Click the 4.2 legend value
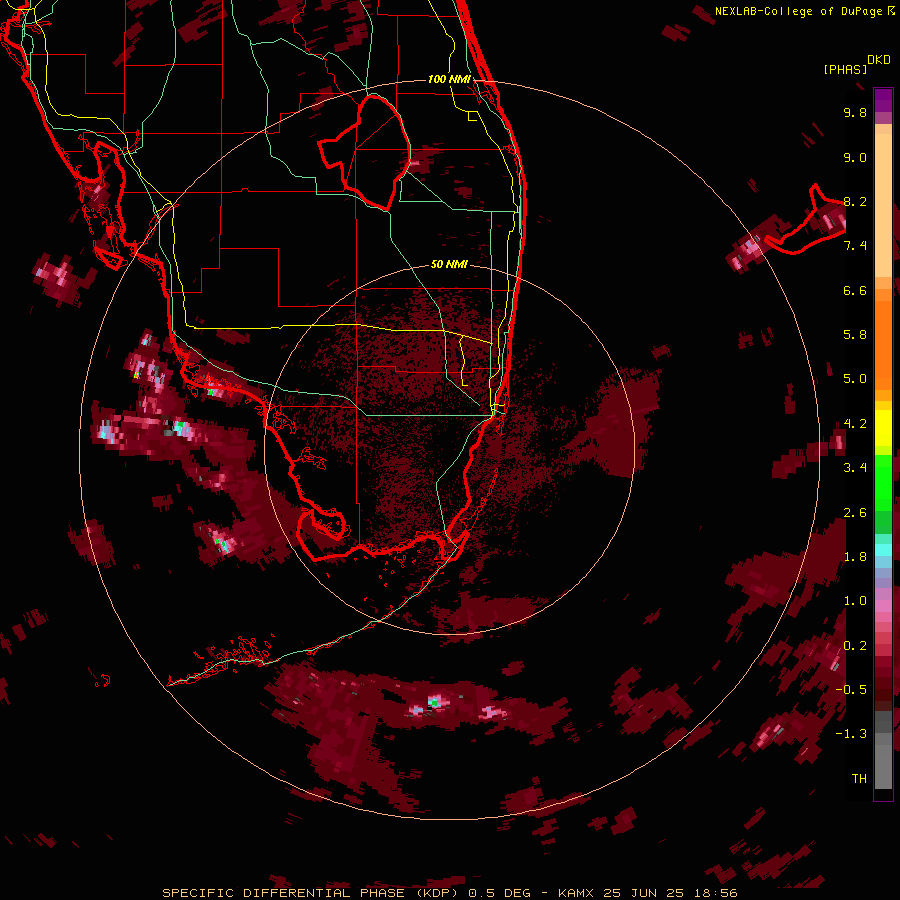Image resolution: width=900 pixels, height=900 pixels. [x=855, y=424]
